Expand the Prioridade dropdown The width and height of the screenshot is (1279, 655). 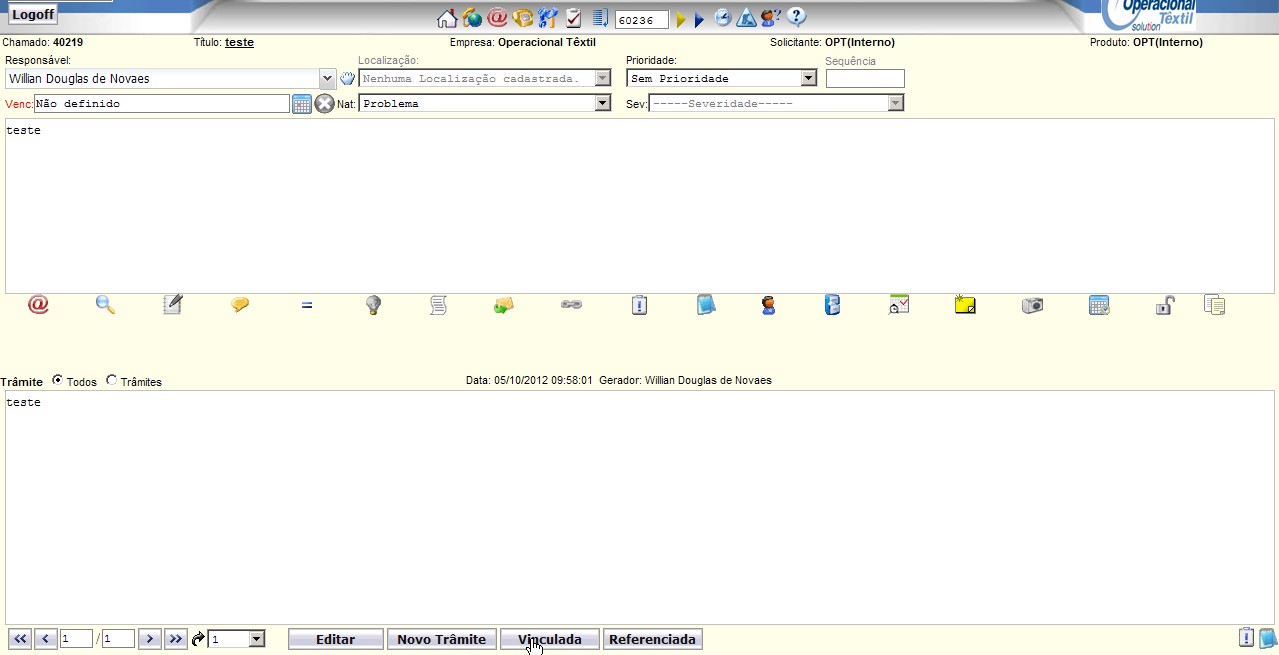click(x=808, y=78)
